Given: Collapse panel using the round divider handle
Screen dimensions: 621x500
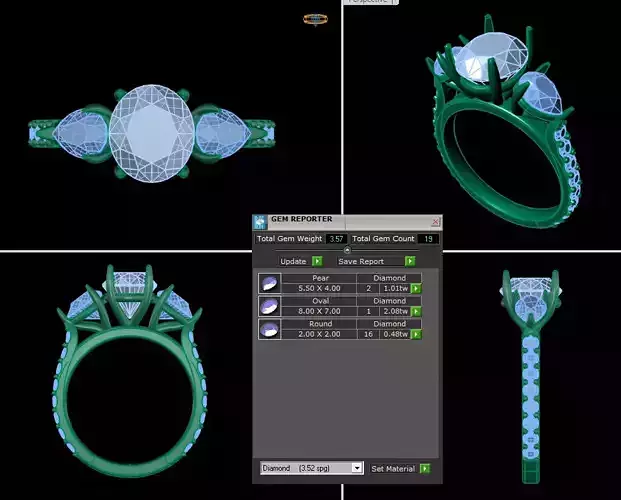Looking at the screenshot, I should pyautogui.click(x=347, y=250).
